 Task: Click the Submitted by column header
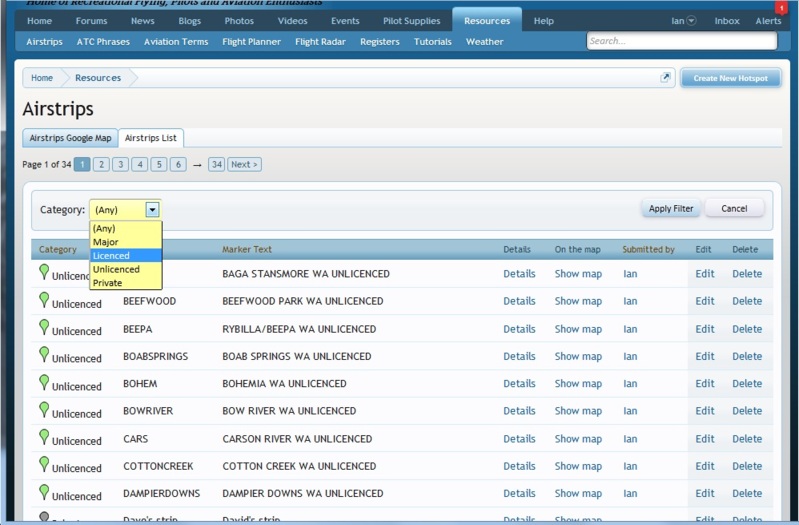coord(648,249)
